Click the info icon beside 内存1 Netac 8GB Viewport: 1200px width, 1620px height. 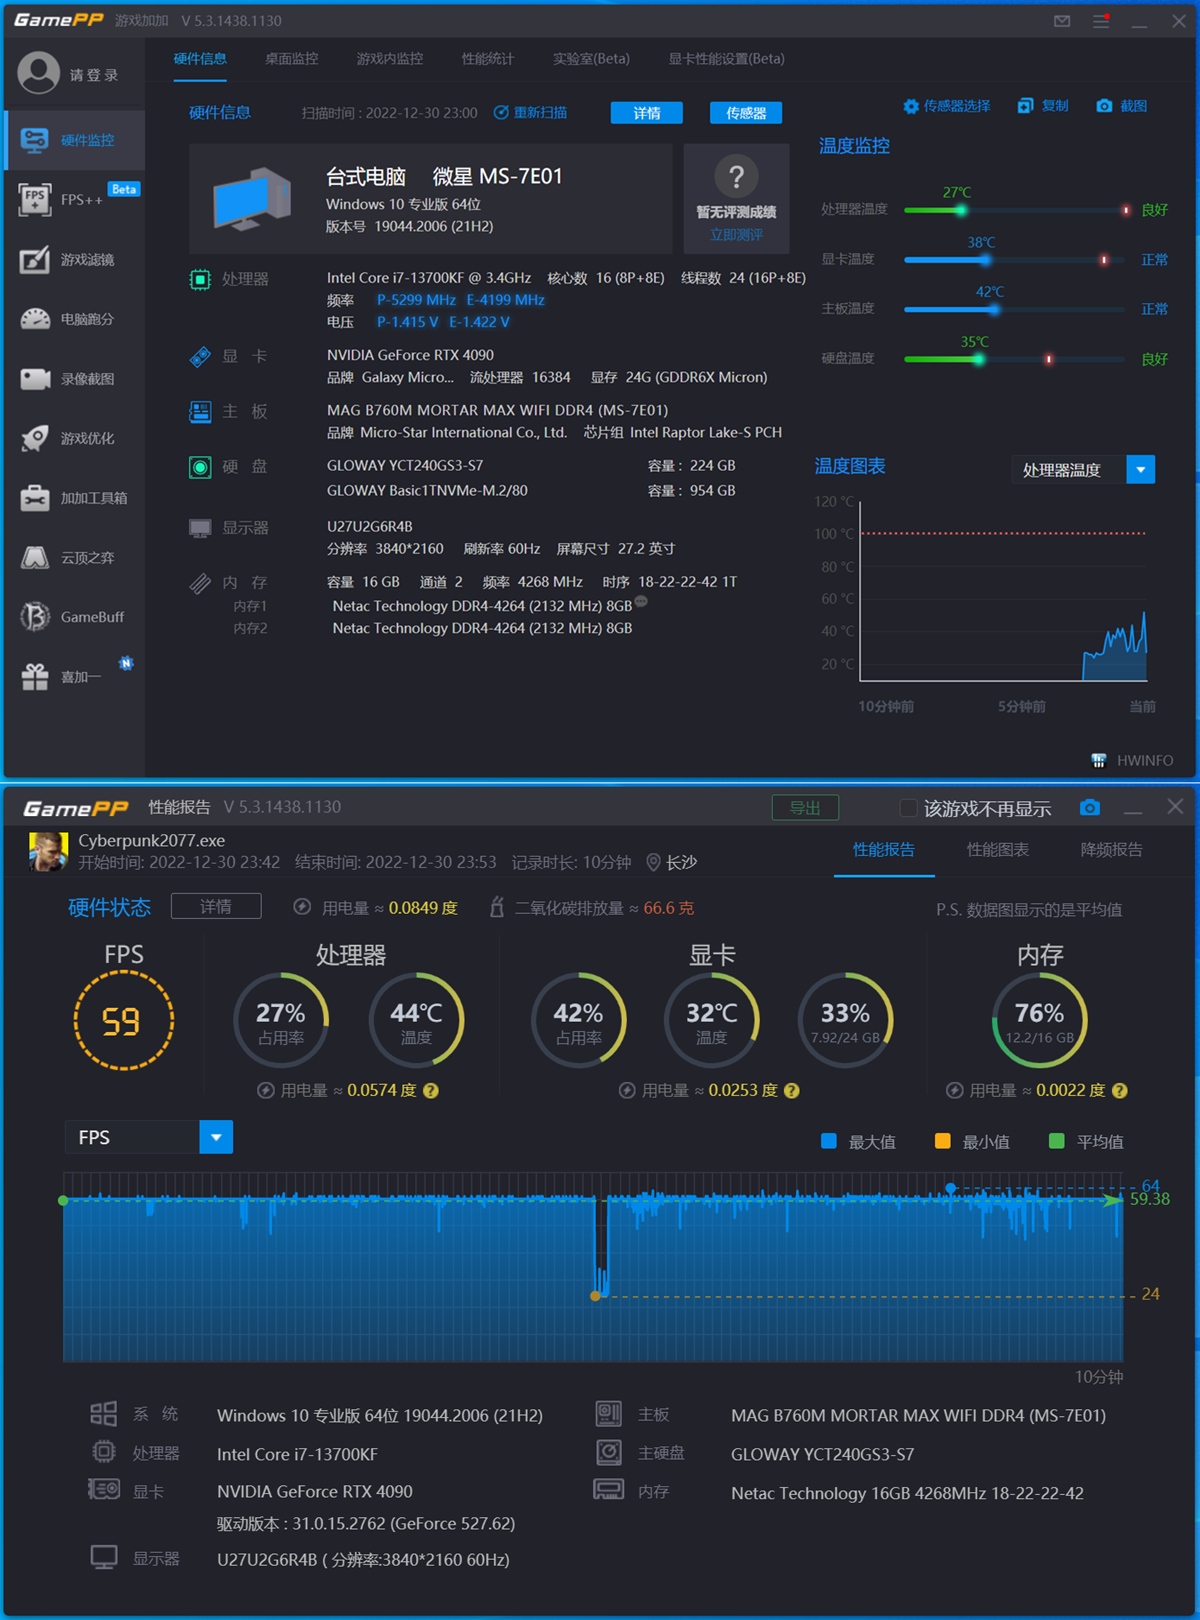point(641,602)
